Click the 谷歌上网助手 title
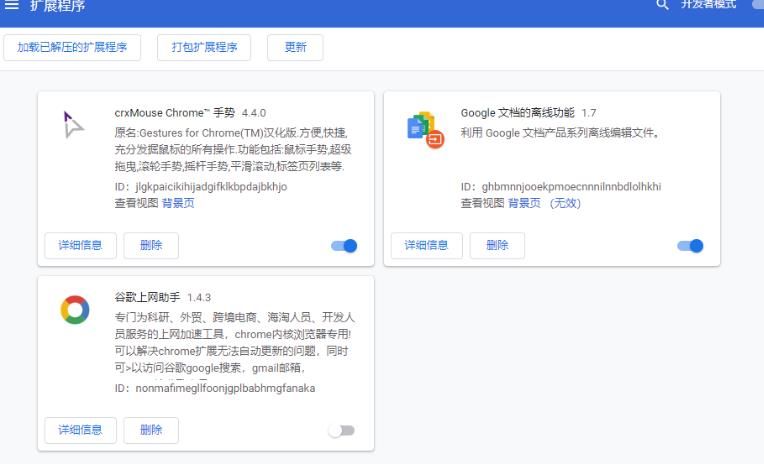 147,297
